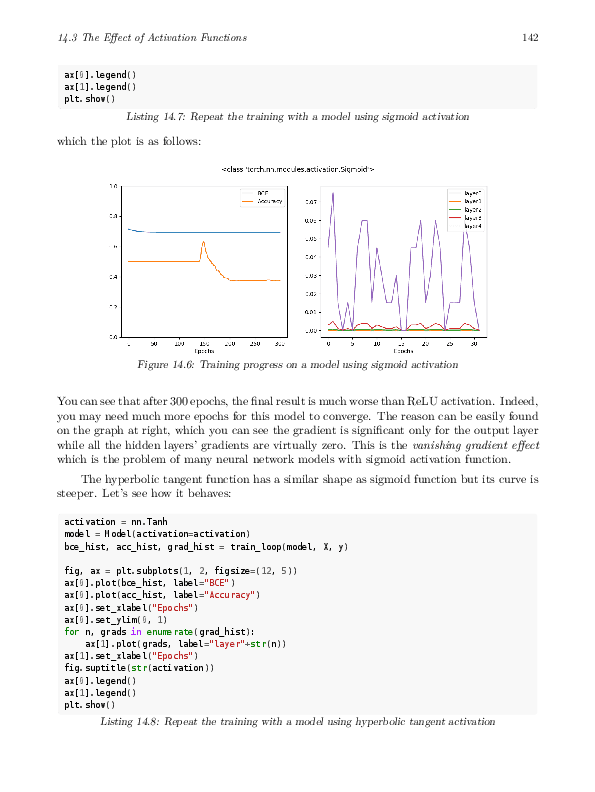Click the 'activation = nn.Tanh' code line

tap(116, 522)
